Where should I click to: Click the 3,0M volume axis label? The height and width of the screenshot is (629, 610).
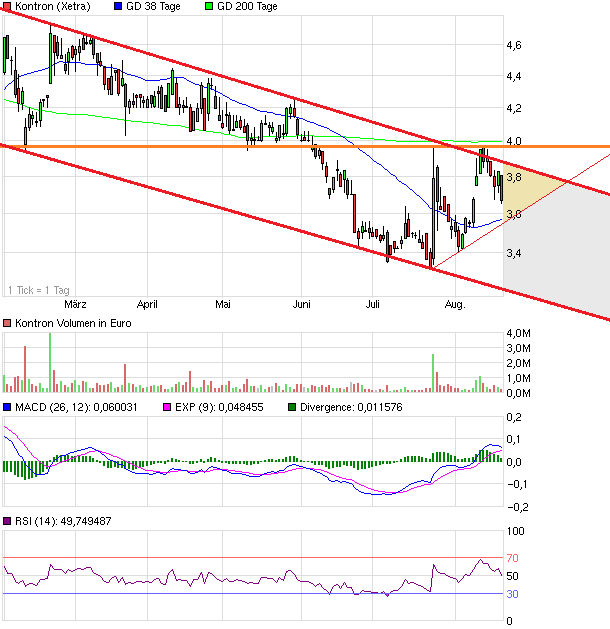click(519, 348)
